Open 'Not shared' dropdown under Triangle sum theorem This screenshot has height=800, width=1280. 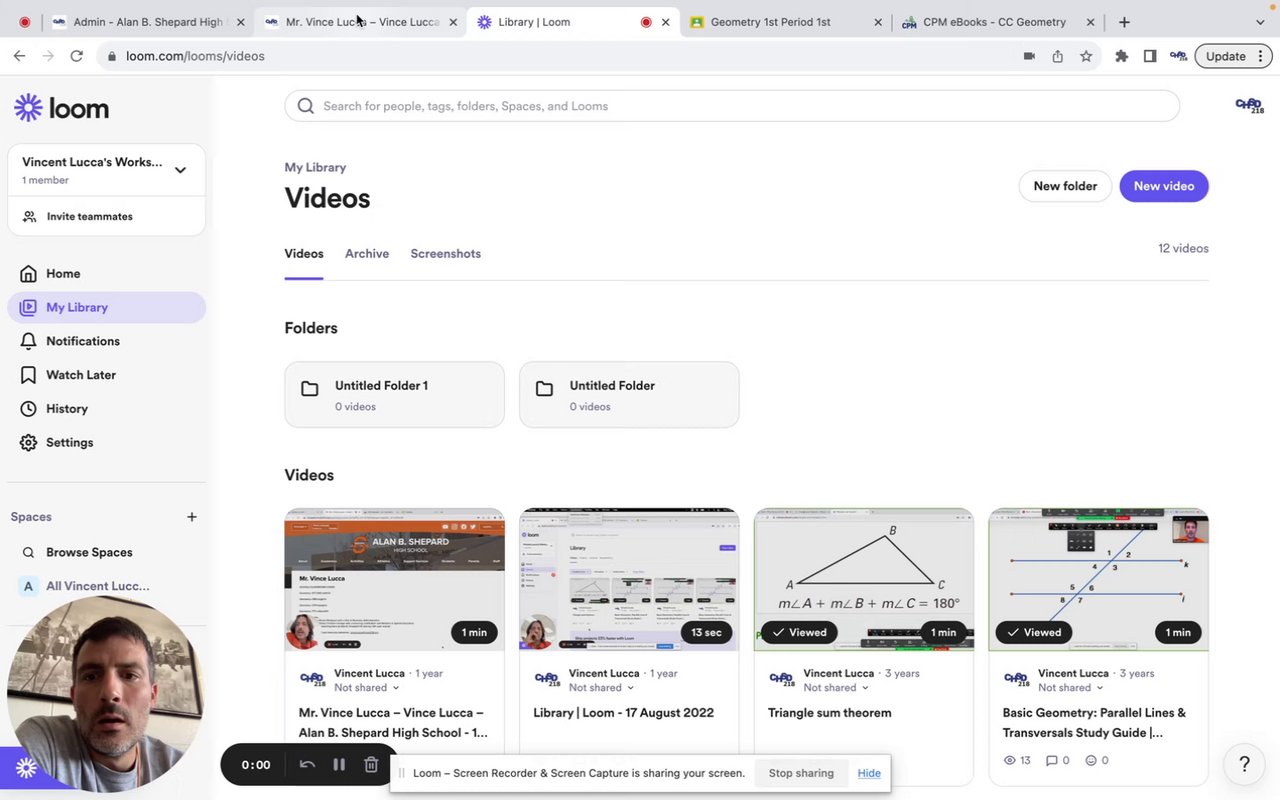pyautogui.click(x=836, y=688)
